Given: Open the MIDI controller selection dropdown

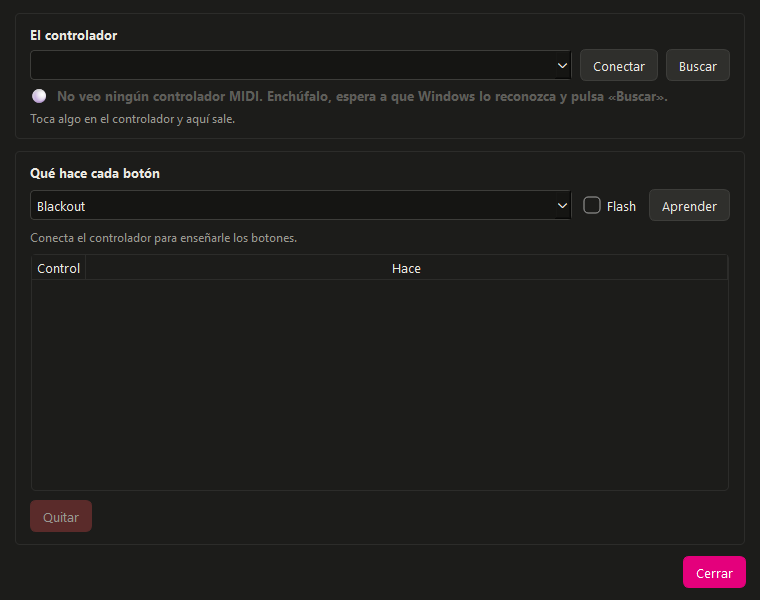Looking at the screenshot, I should click(x=301, y=65).
